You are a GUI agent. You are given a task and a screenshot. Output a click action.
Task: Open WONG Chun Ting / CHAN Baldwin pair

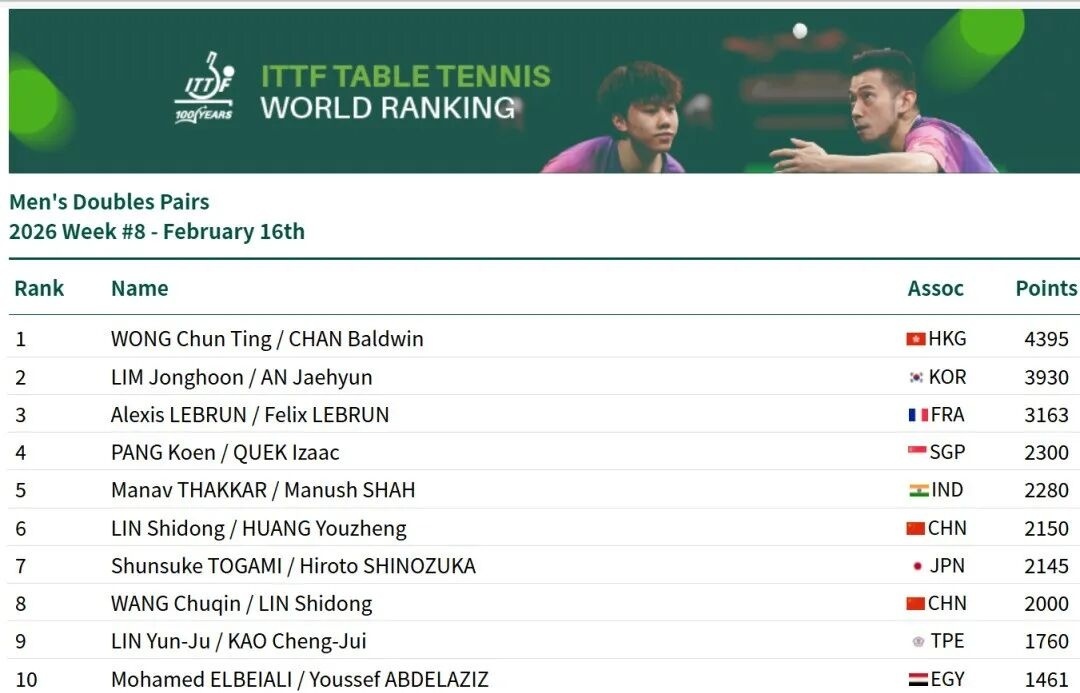pyautogui.click(x=267, y=339)
